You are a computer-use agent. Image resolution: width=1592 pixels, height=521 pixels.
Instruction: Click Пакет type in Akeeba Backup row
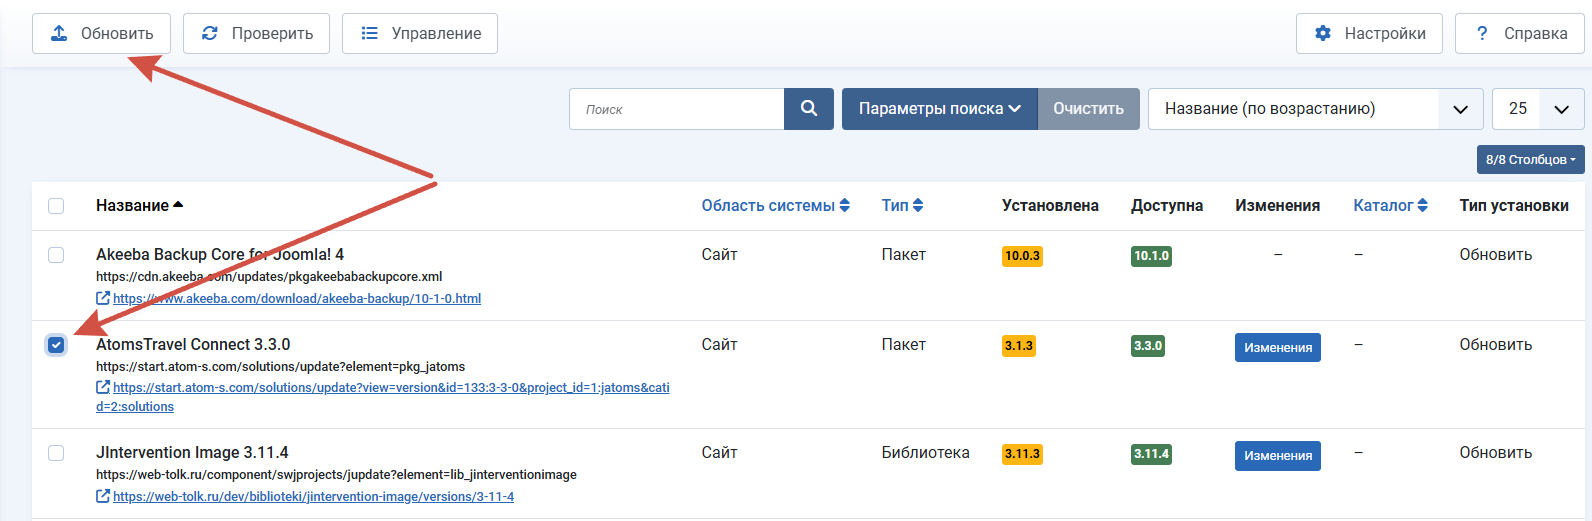tap(903, 254)
